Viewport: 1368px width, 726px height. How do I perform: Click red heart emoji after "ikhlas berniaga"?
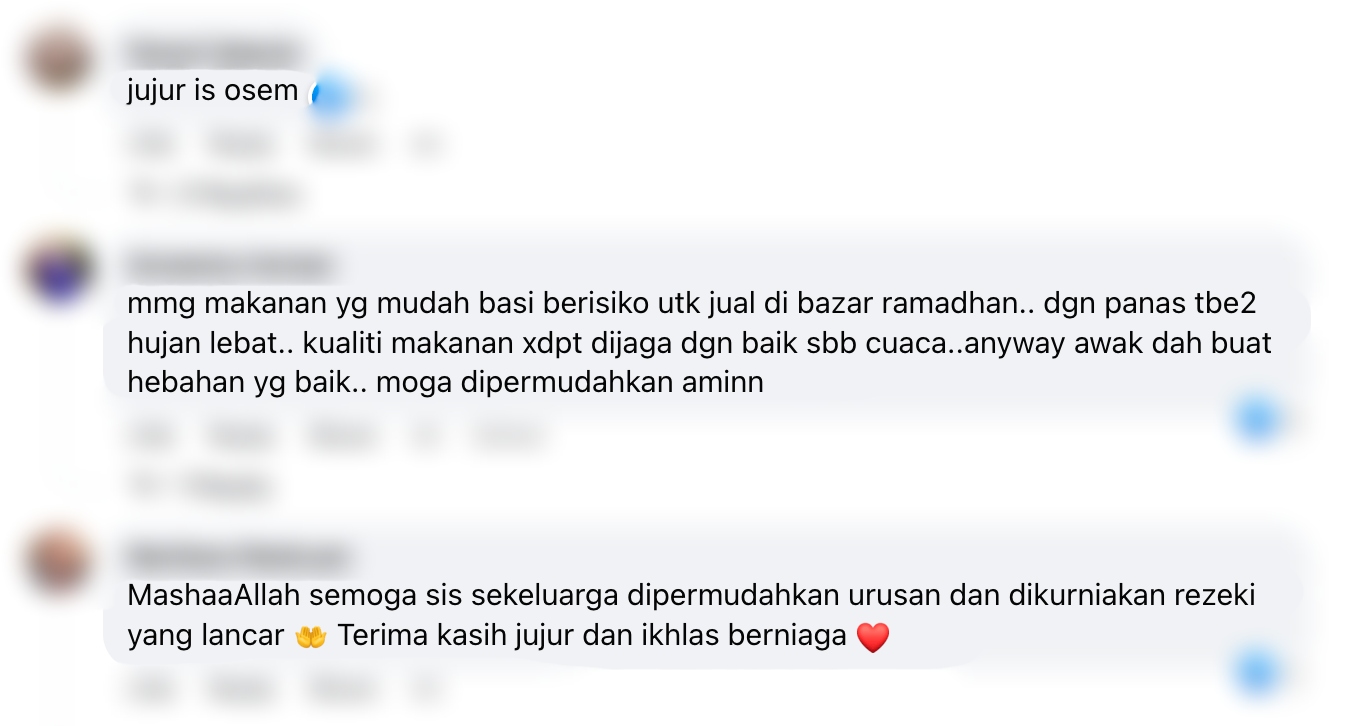click(x=873, y=637)
